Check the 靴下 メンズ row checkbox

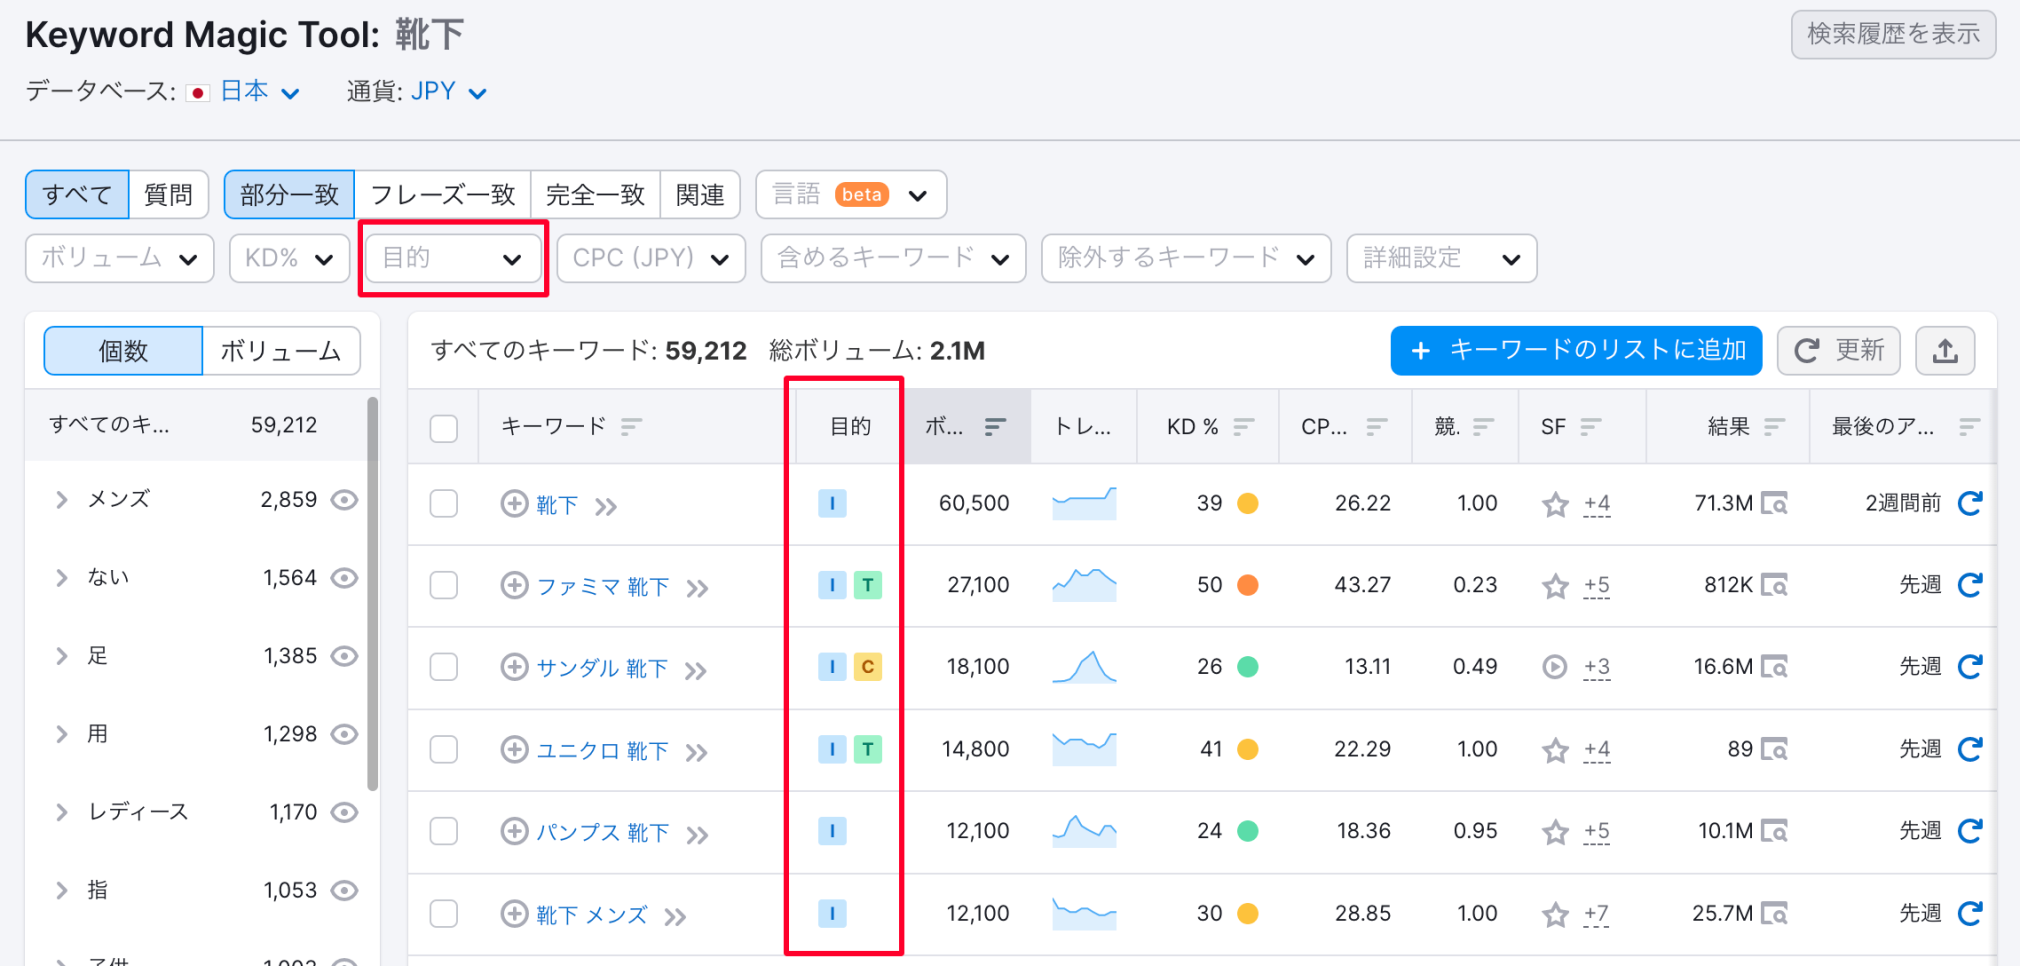click(444, 913)
